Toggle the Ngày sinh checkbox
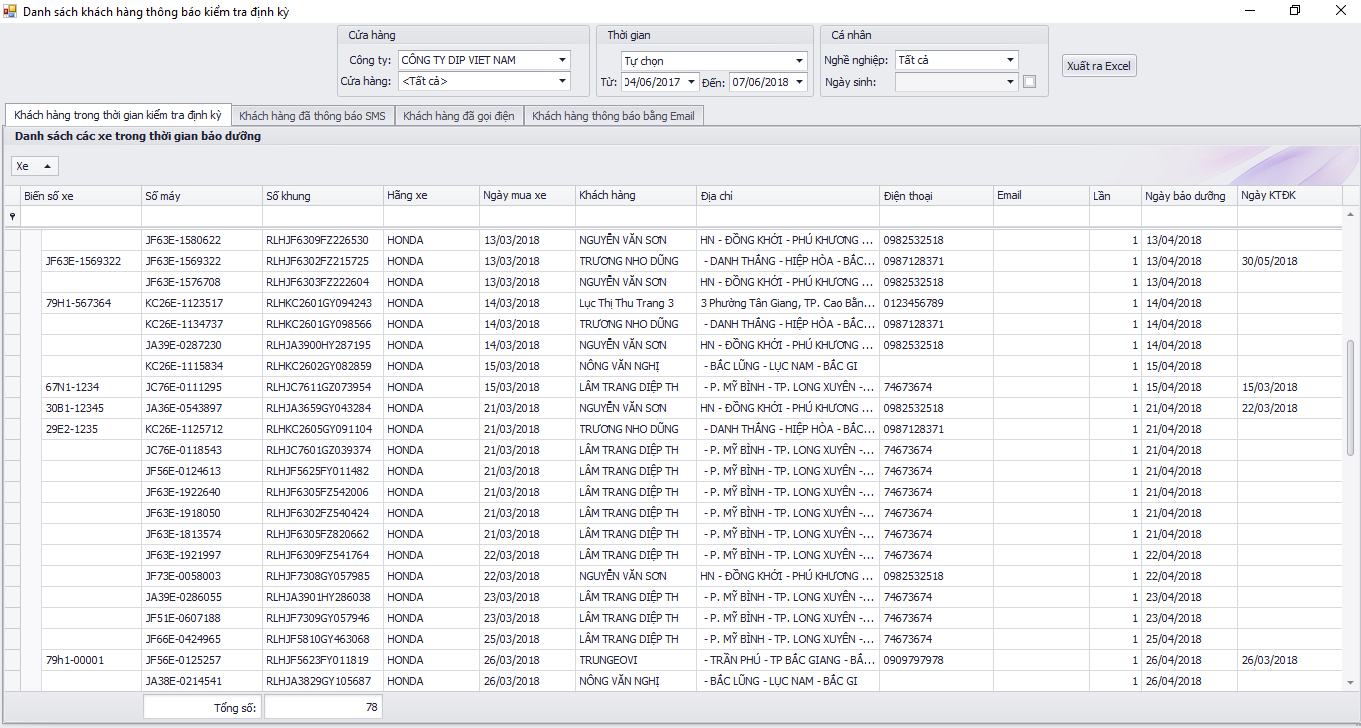1361x728 pixels. [x=1029, y=82]
